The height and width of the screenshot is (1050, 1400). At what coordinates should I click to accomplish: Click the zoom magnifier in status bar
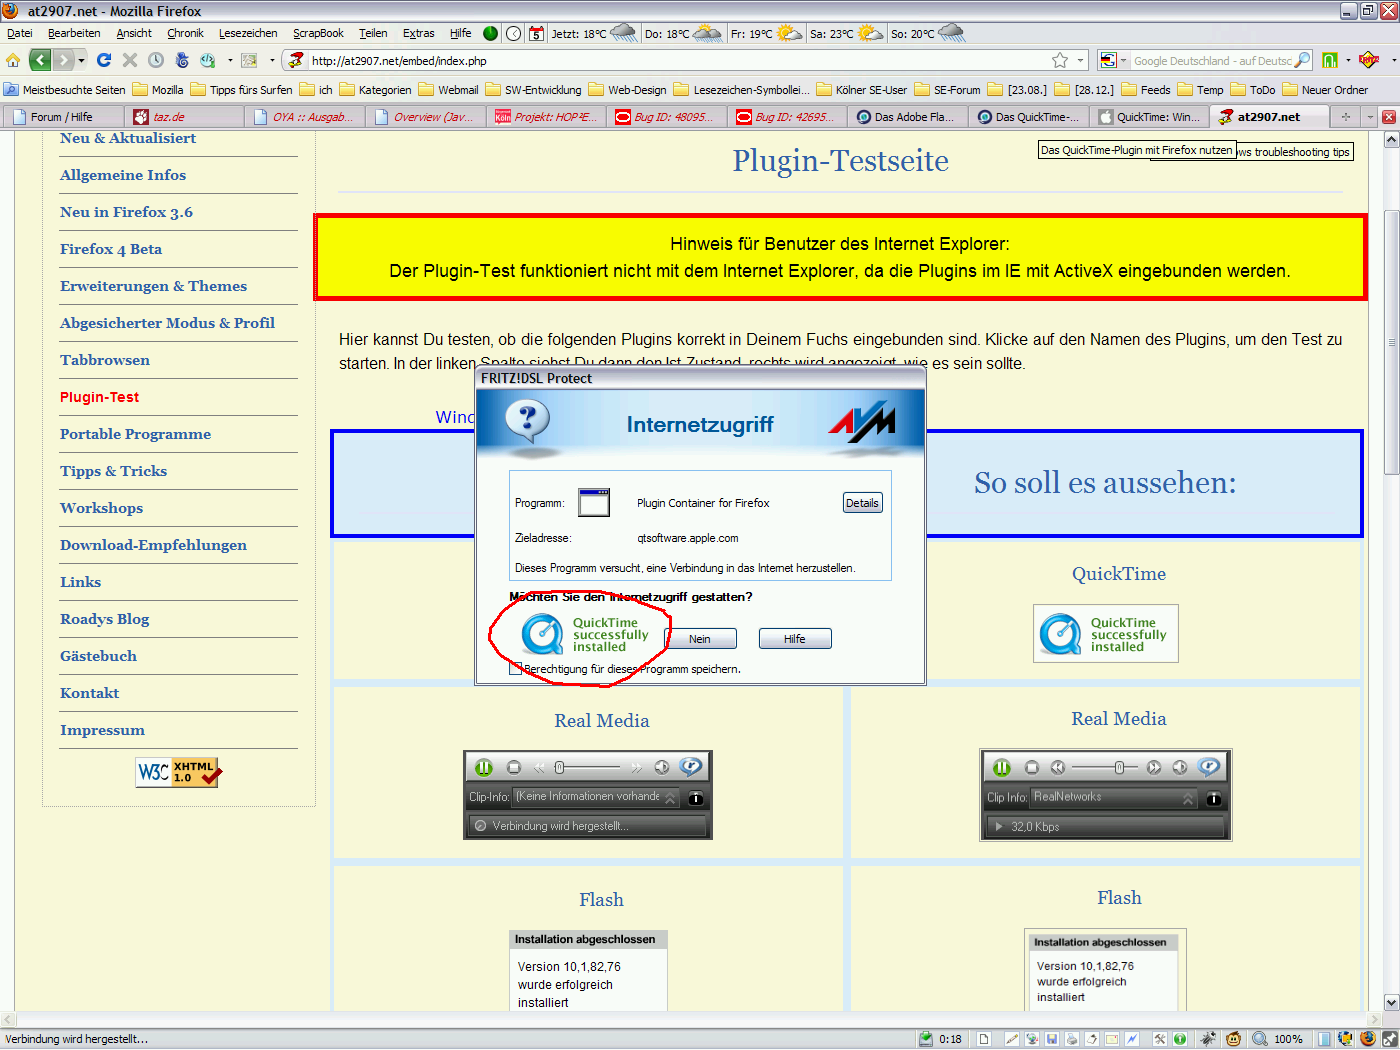1260,1039
